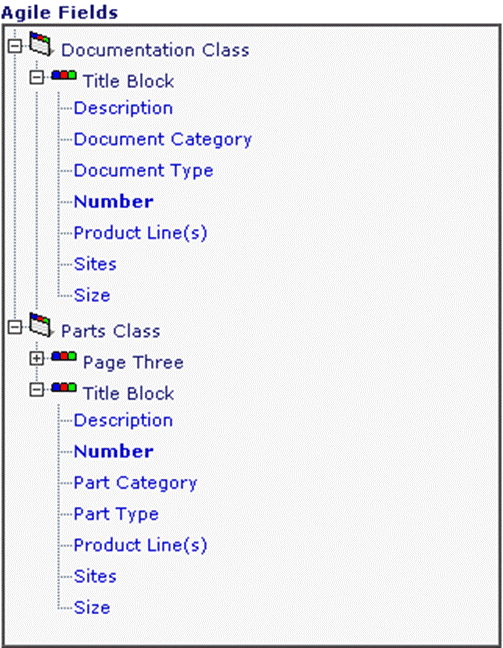Select Document Type field link

pyautogui.click(x=143, y=171)
